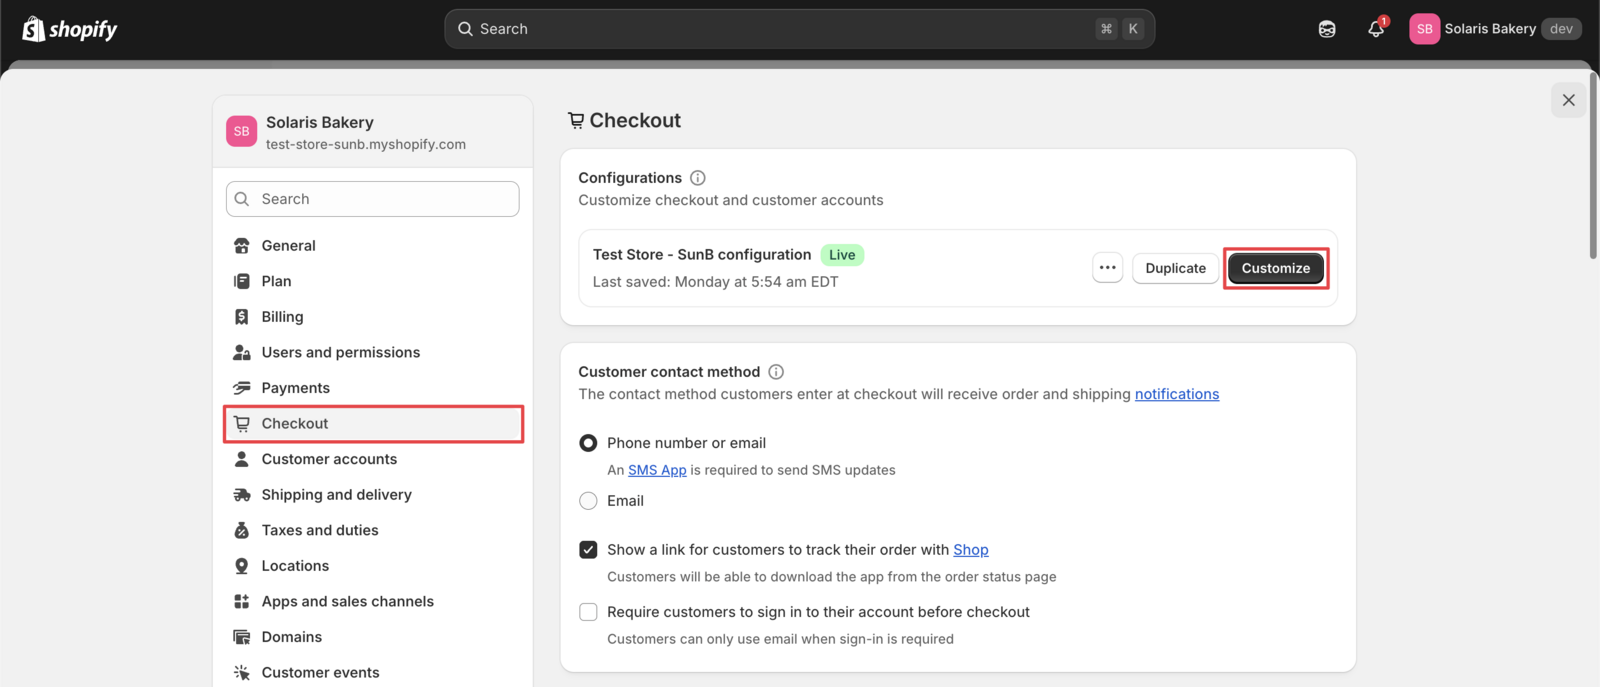Viewport: 1600px width, 687px height.
Task: Open the SMS App link
Action: [657, 470]
